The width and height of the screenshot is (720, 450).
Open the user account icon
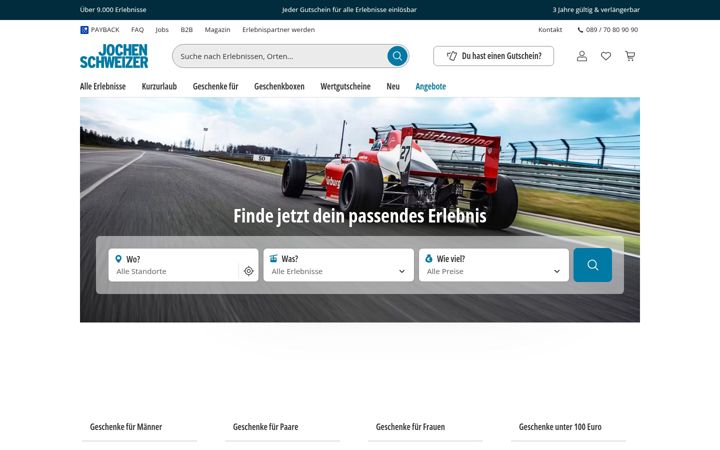[582, 56]
